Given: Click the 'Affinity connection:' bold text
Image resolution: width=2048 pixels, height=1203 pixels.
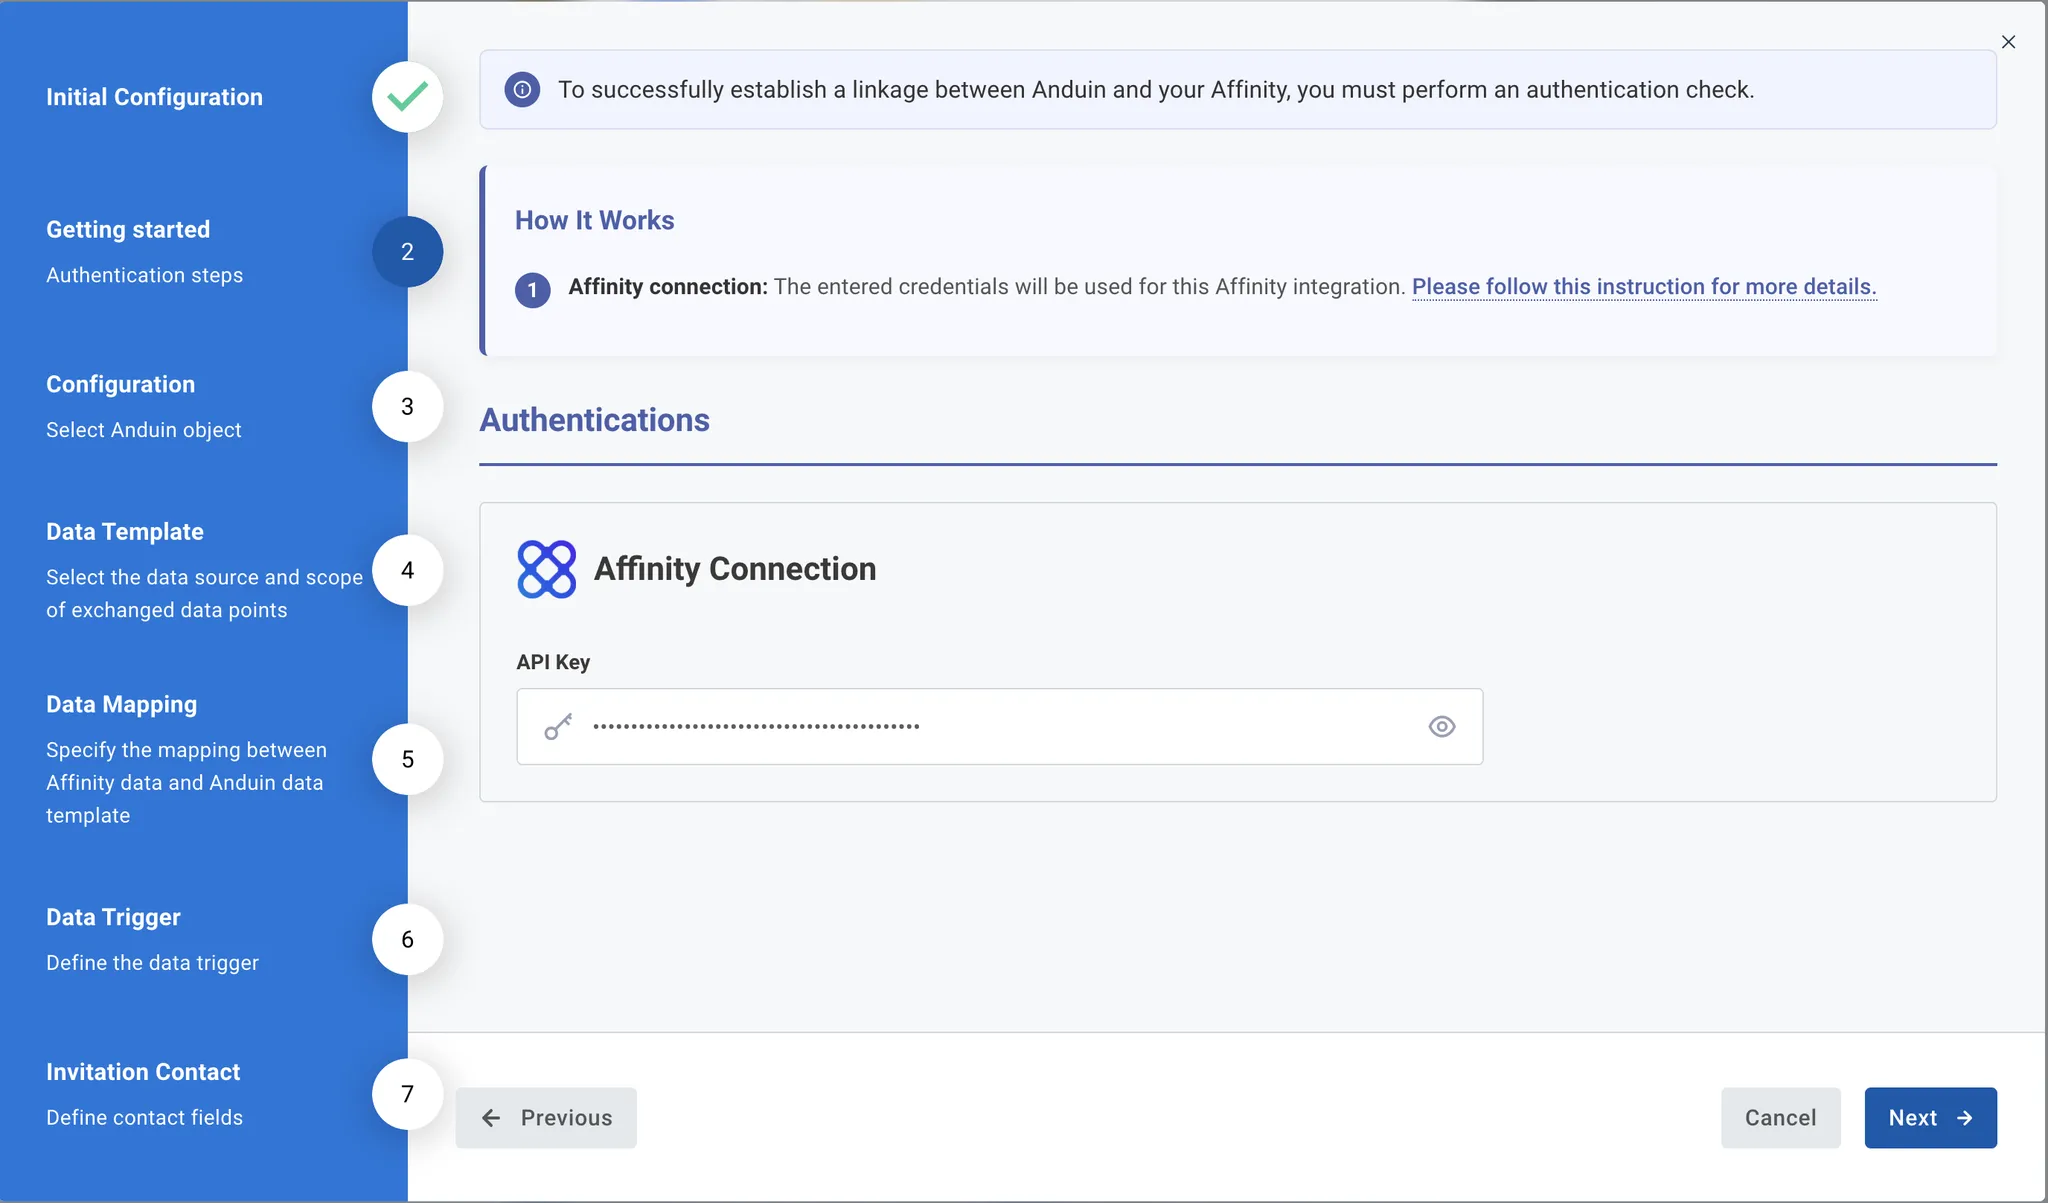Looking at the screenshot, I should tap(668, 287).
